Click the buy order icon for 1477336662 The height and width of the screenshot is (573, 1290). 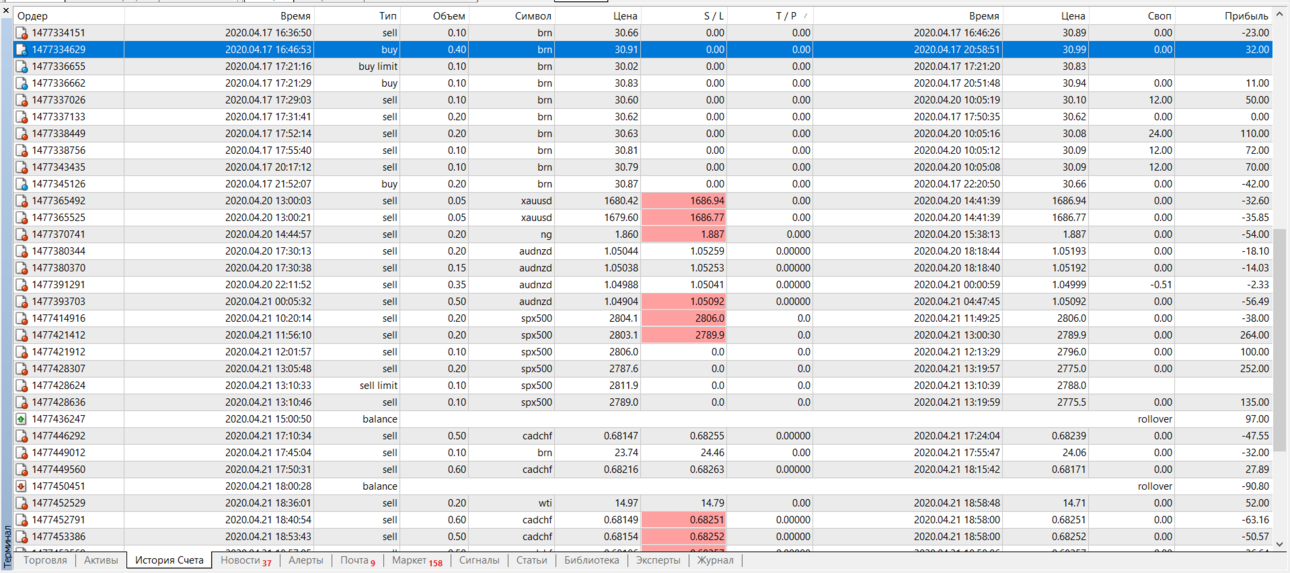tap(21, 83)
